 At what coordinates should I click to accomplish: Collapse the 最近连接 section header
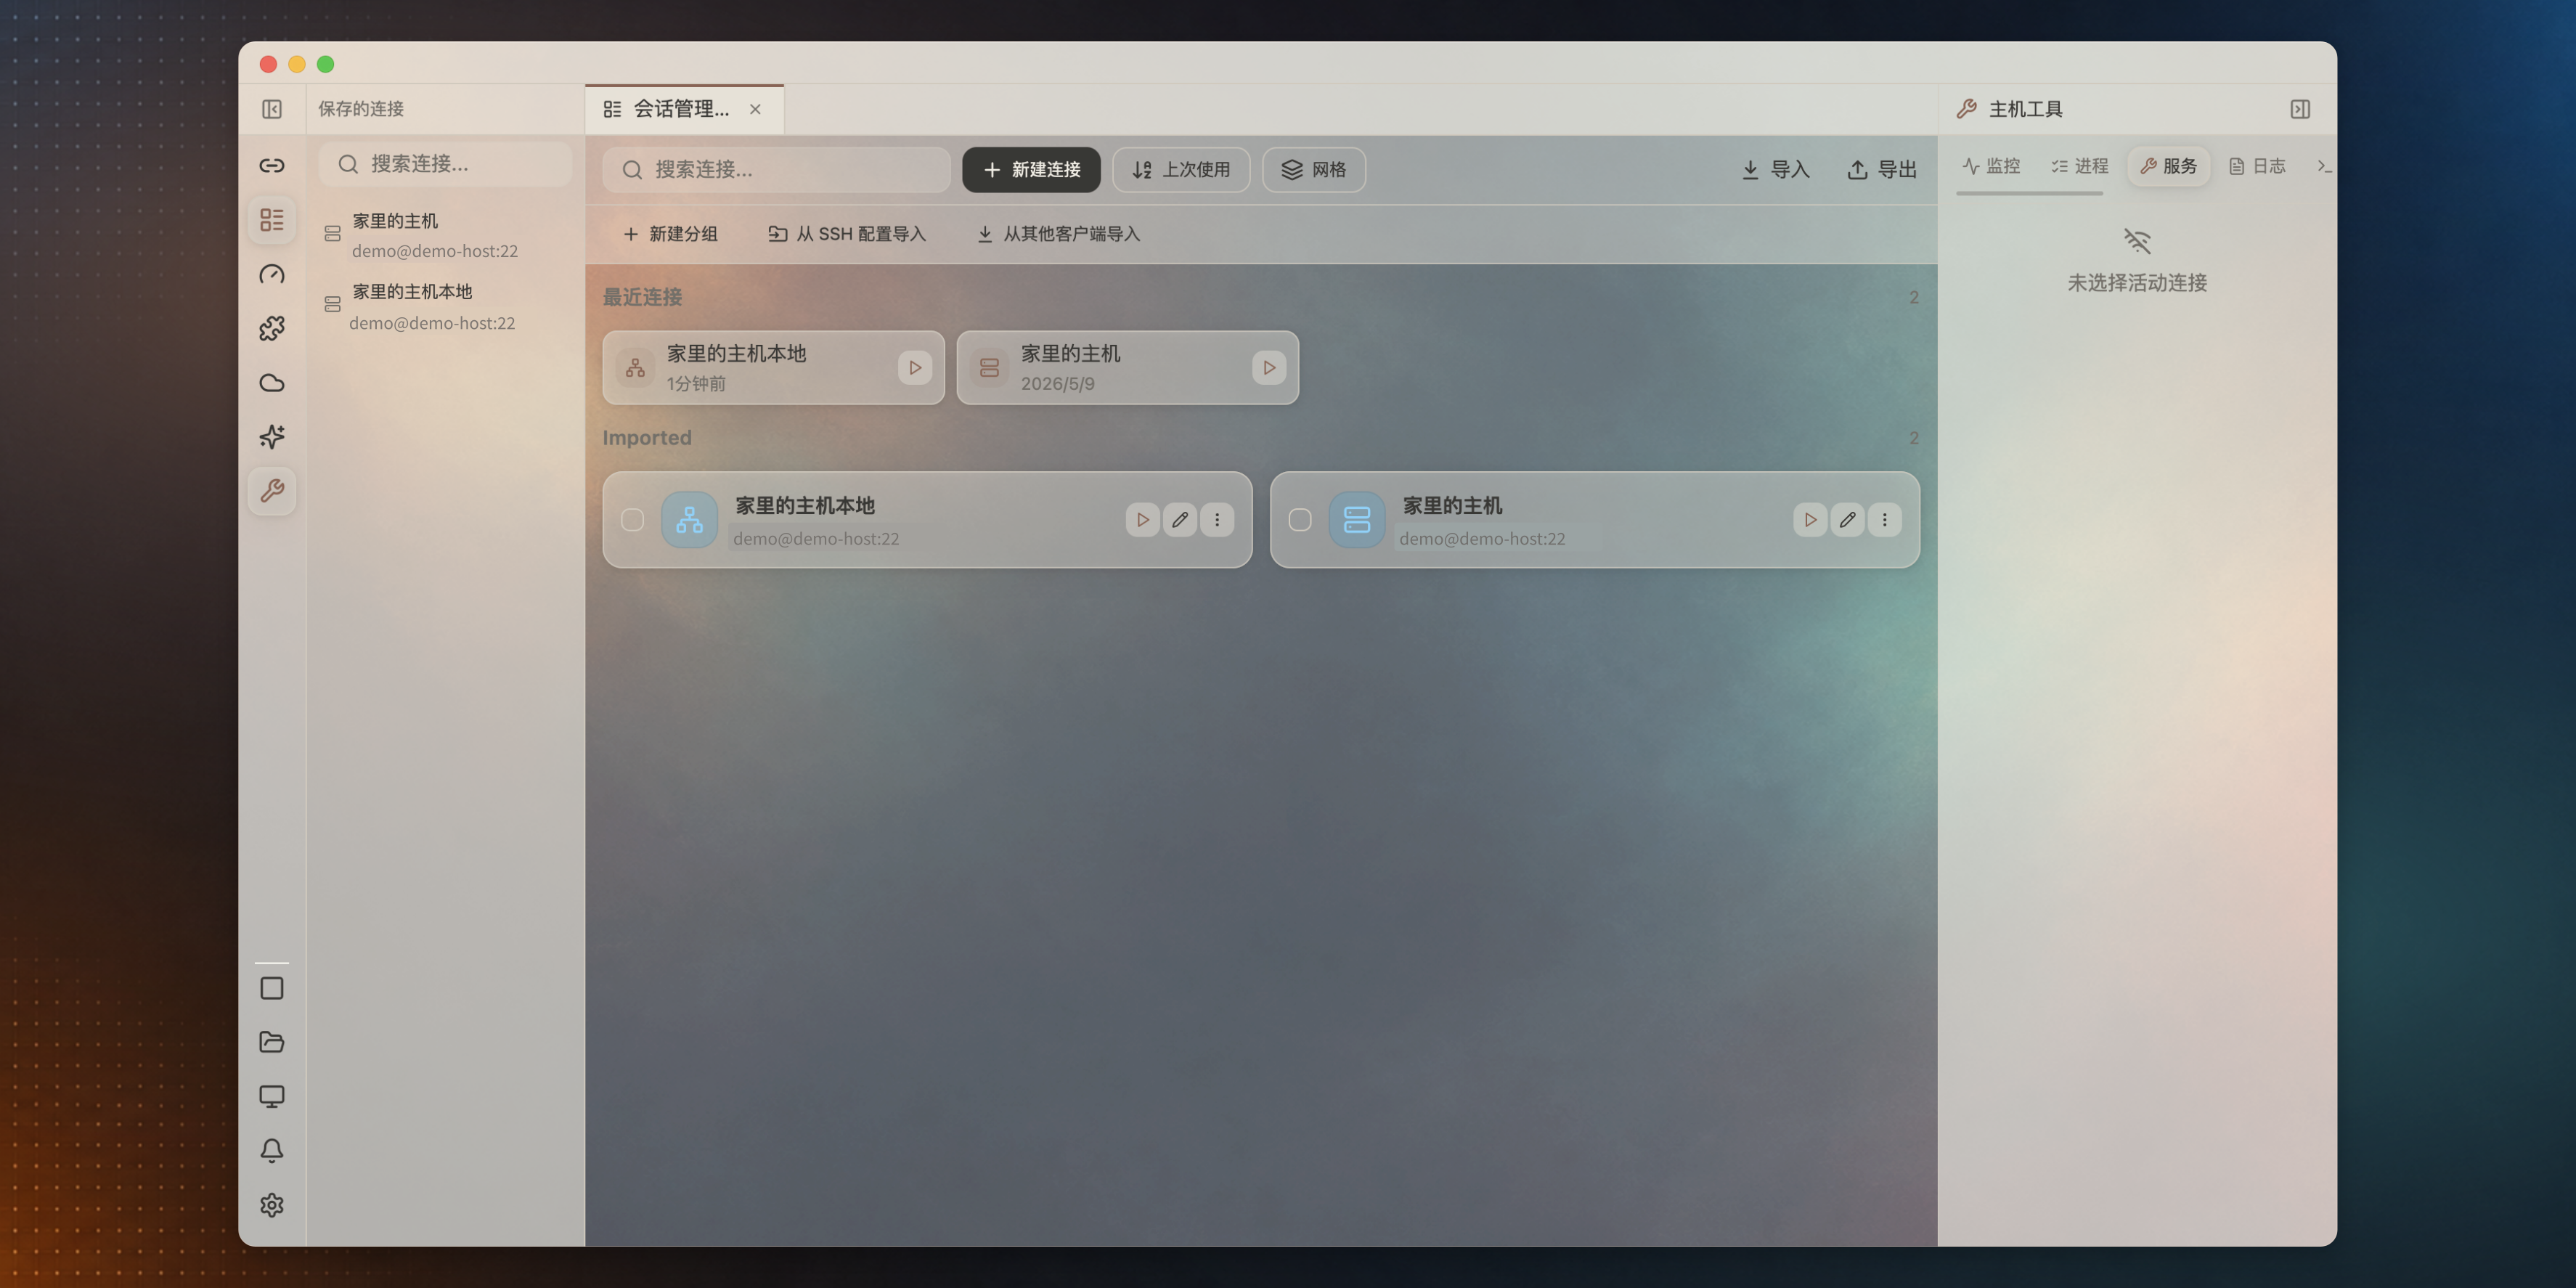click(x=642, y=297)
